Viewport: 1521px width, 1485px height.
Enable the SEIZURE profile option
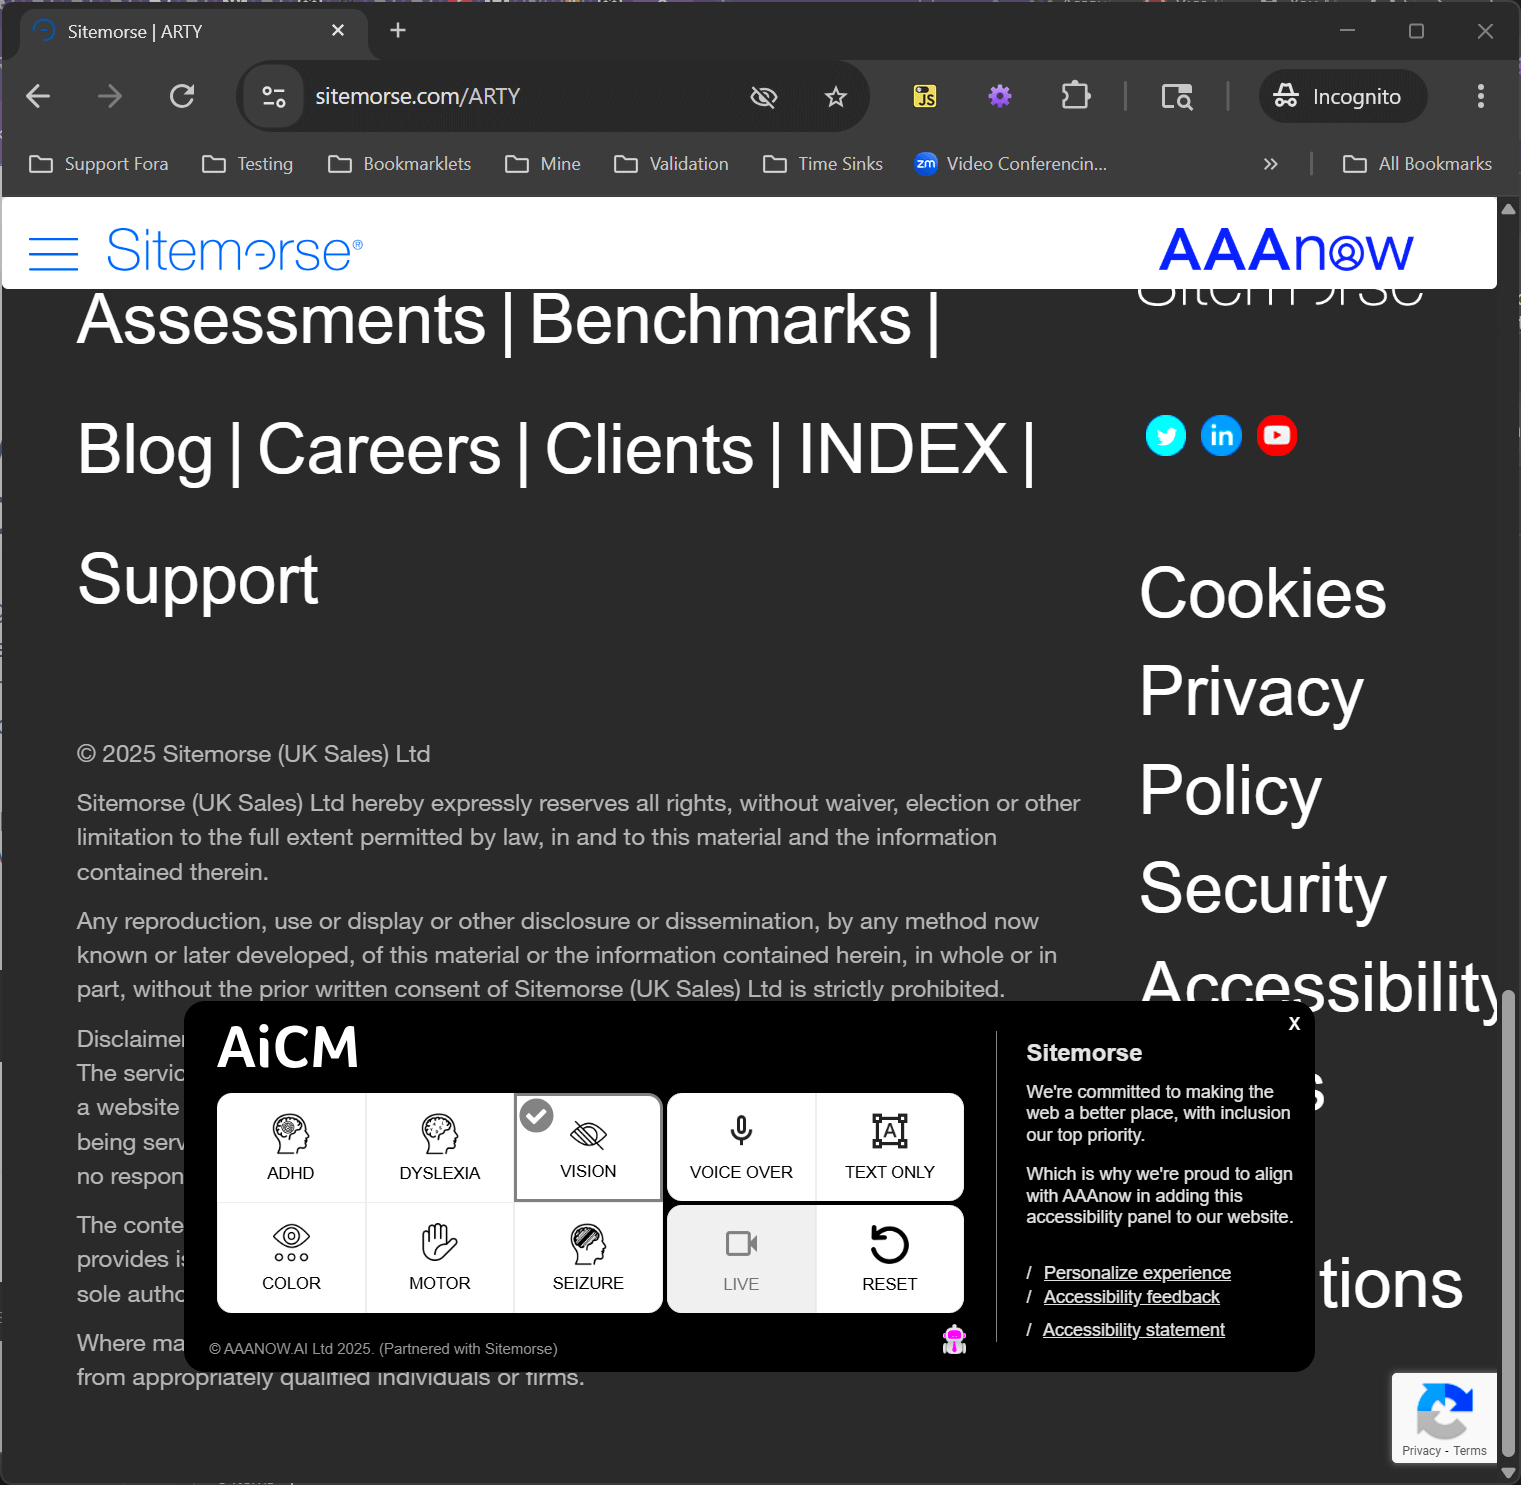tap(588, 1258)
